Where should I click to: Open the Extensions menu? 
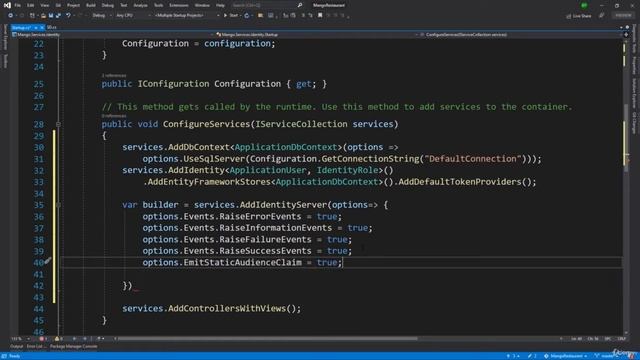tap(179, 5)
